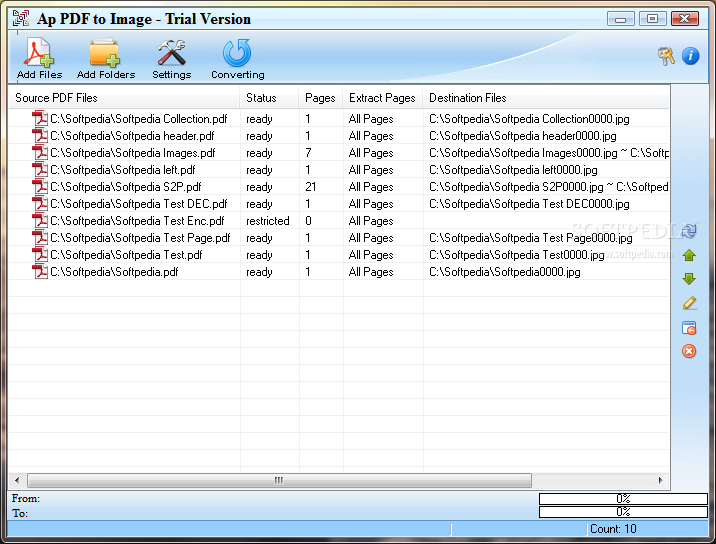Click destination Softpedia header0000.jpg

tap(523, 136)
